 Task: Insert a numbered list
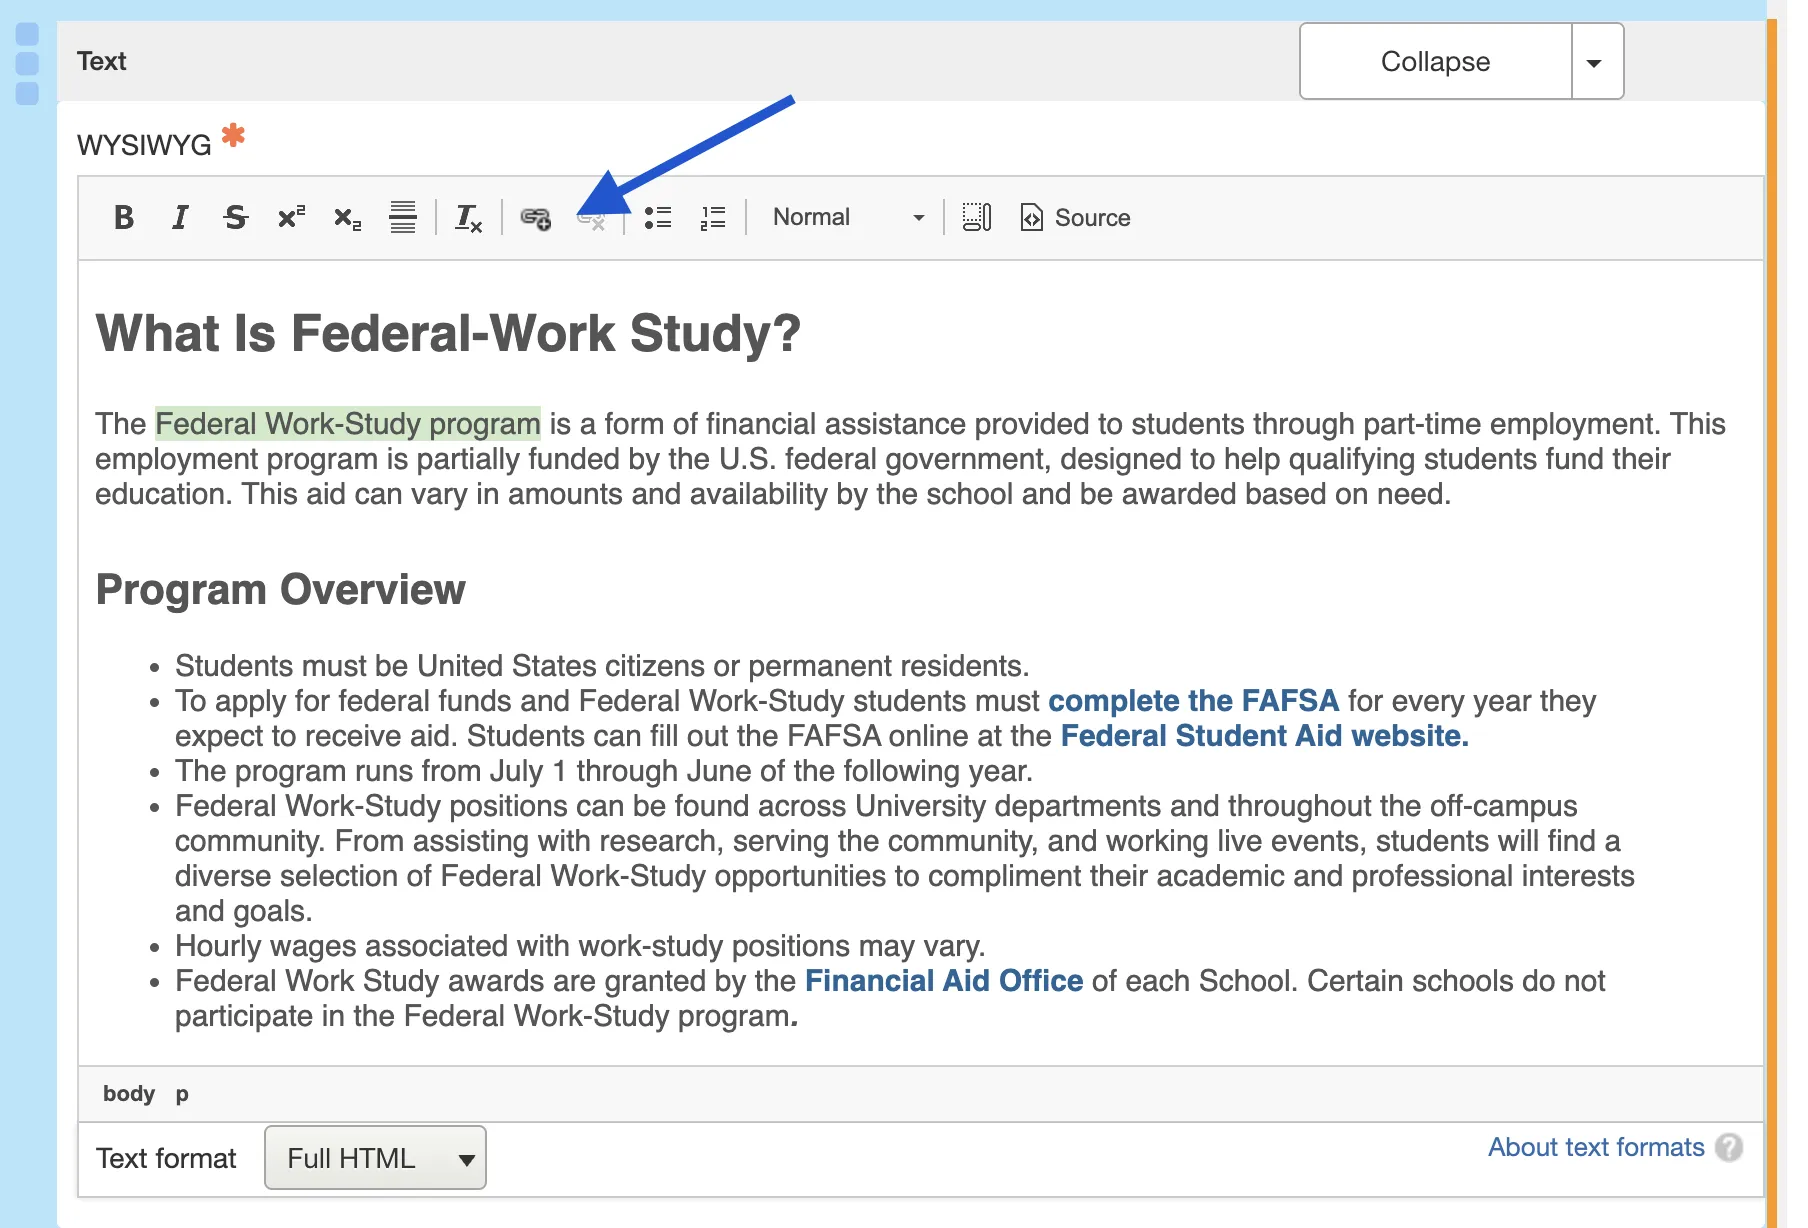coord(713,217)
